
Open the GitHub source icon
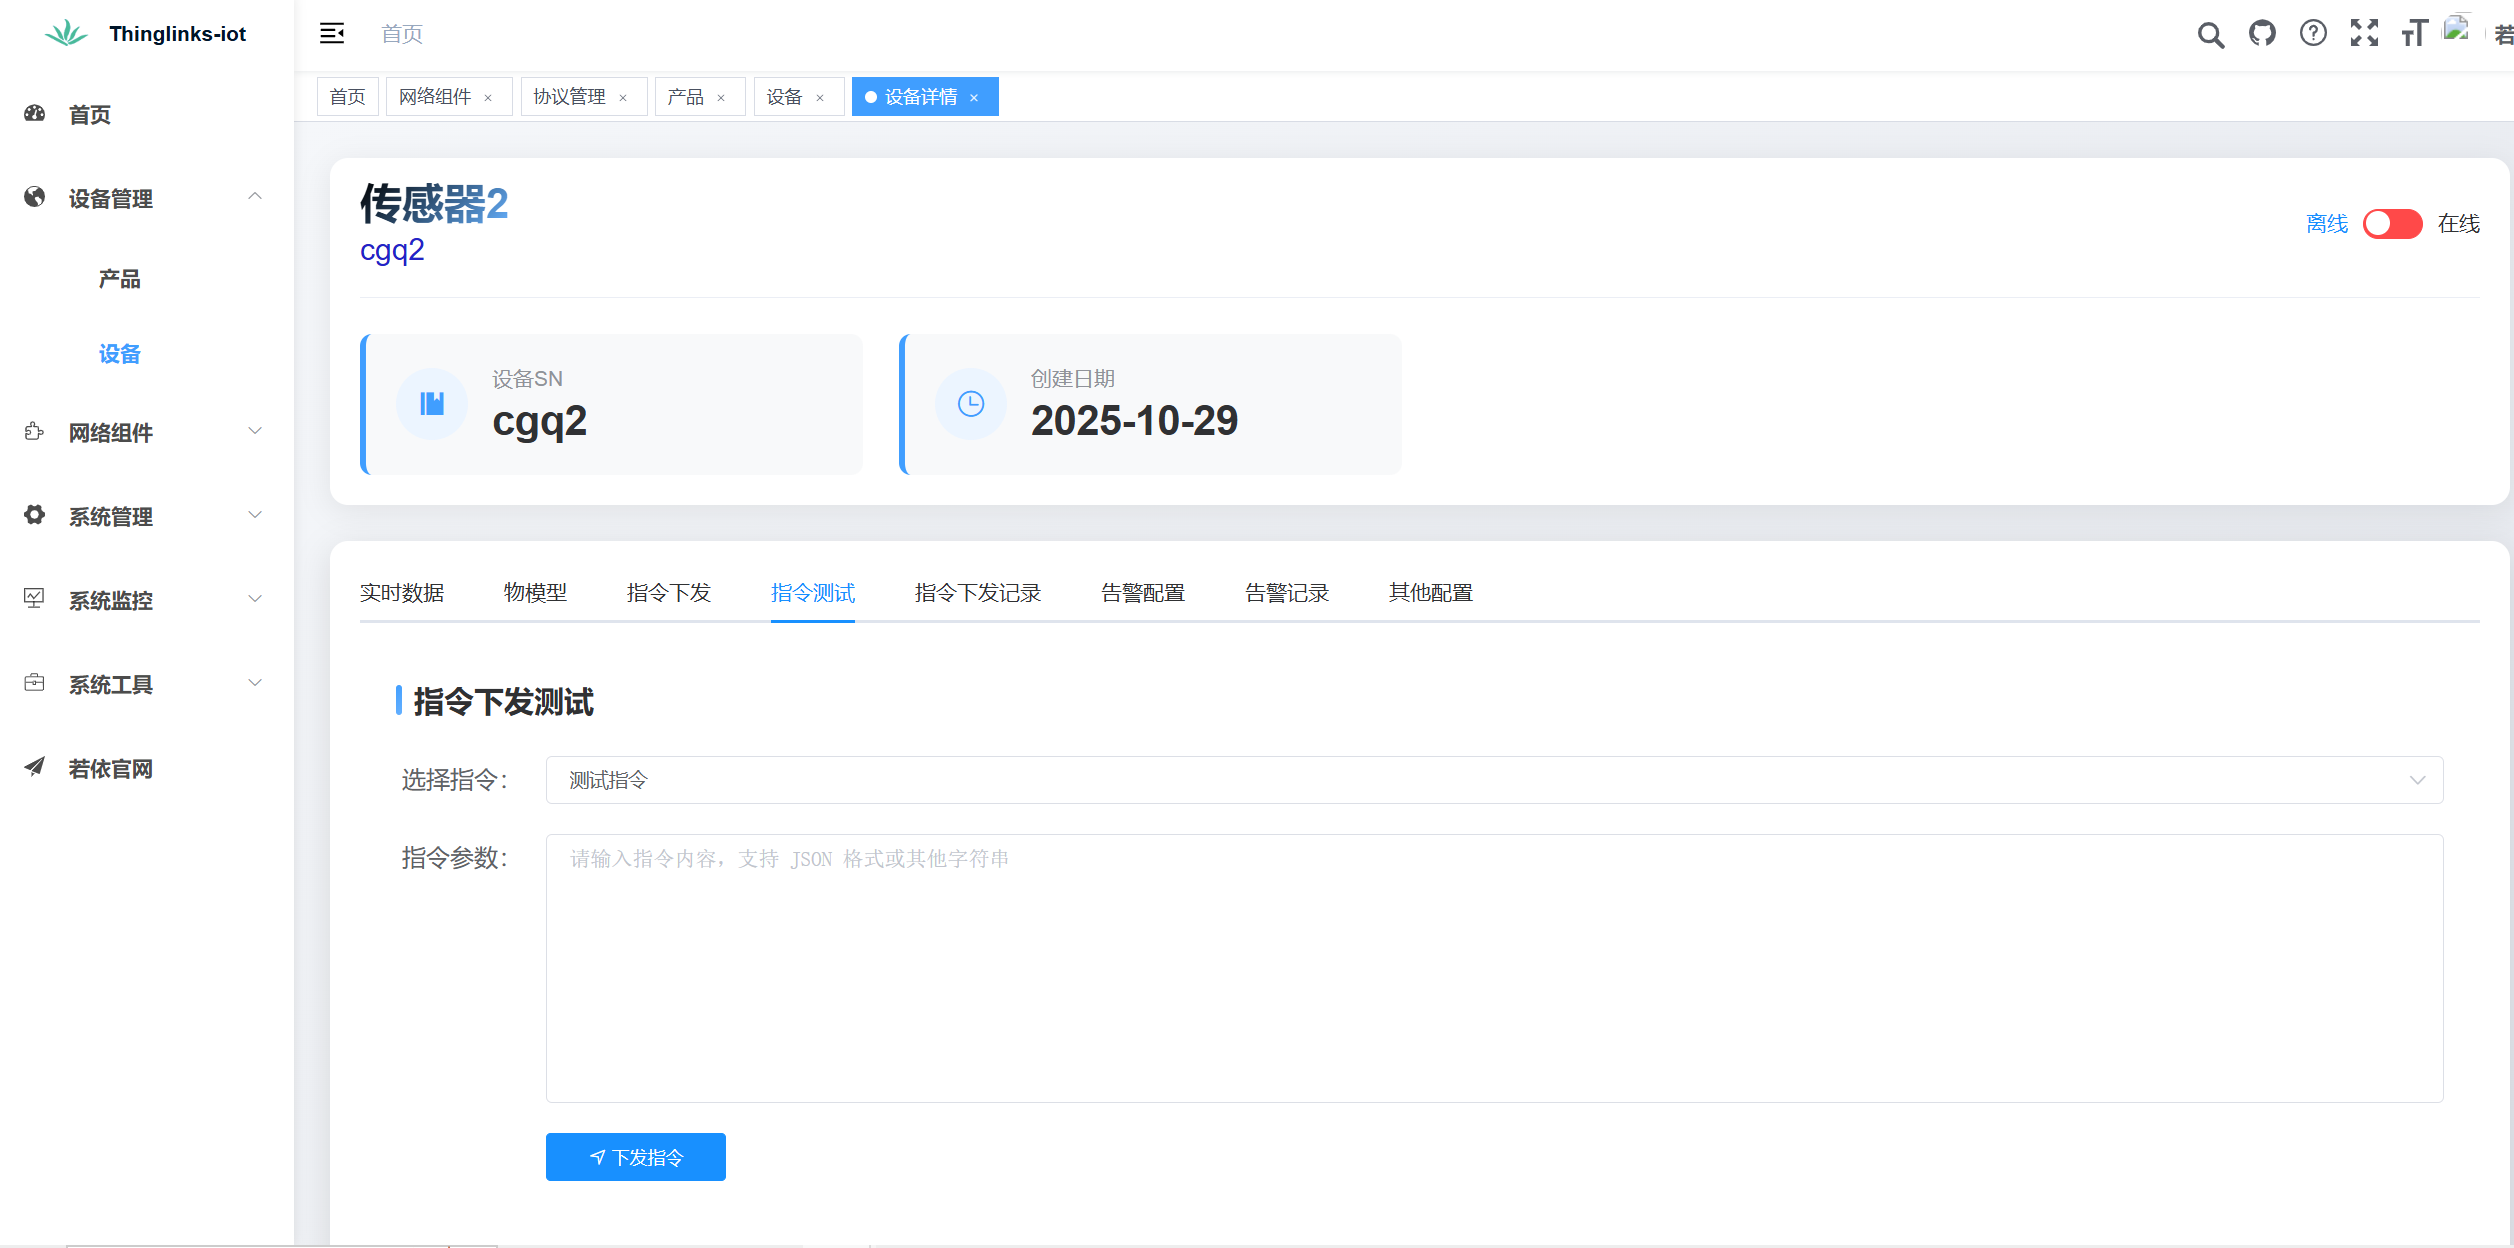click(x=2262, y=34)
